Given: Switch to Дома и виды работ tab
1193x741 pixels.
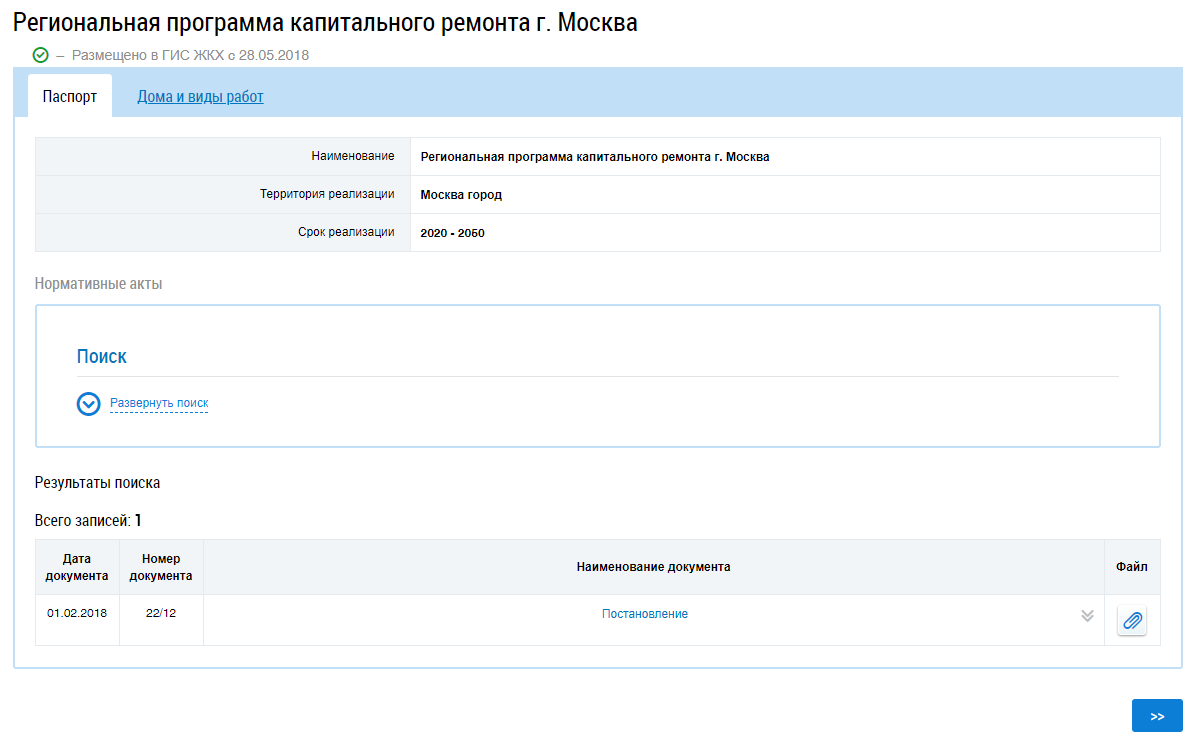Looking at the screenshot, I should click(200, 97).
